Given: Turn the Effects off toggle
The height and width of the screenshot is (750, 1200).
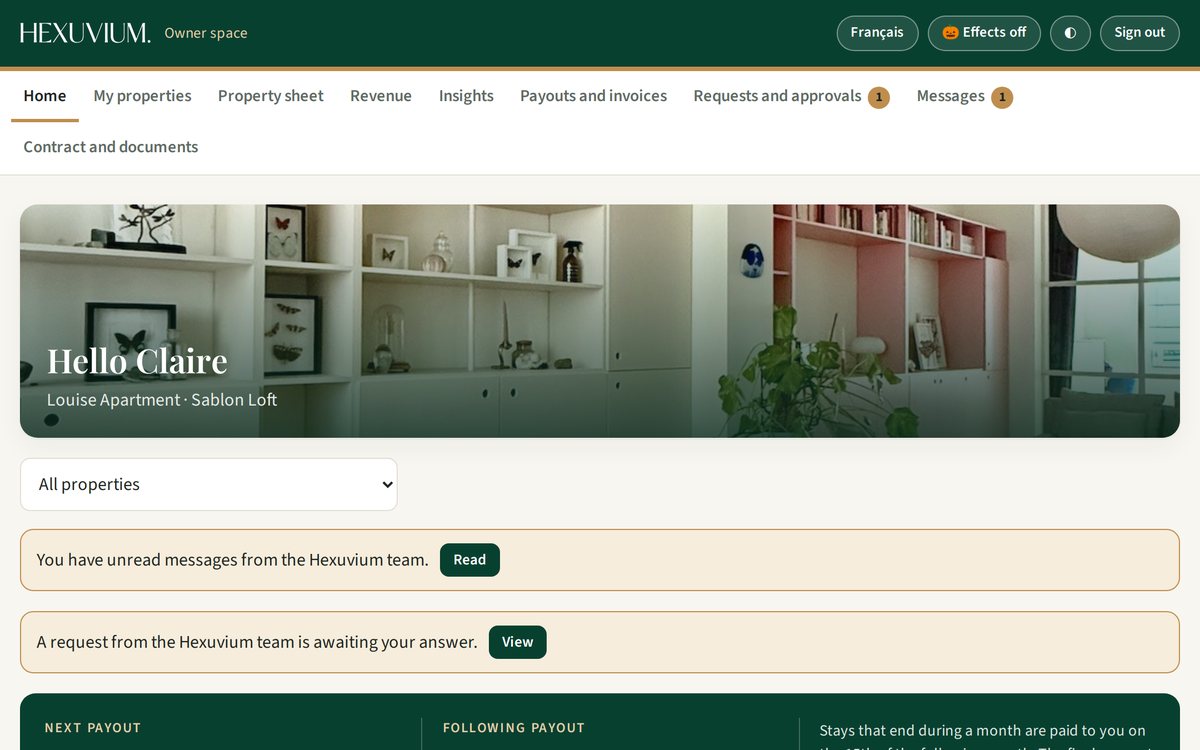Looking at the screenshot, I should [984, 33].
